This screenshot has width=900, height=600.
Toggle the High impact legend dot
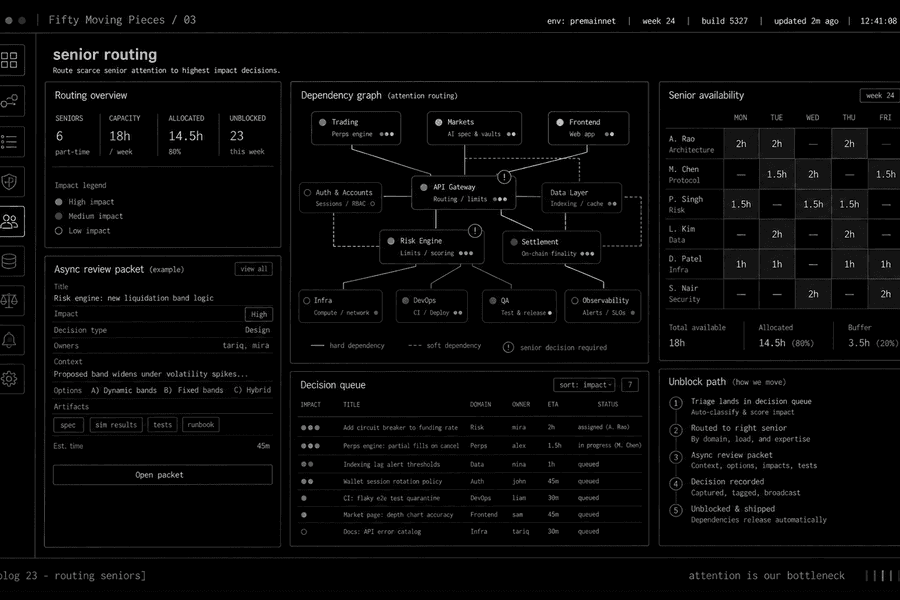click(59, 202)
